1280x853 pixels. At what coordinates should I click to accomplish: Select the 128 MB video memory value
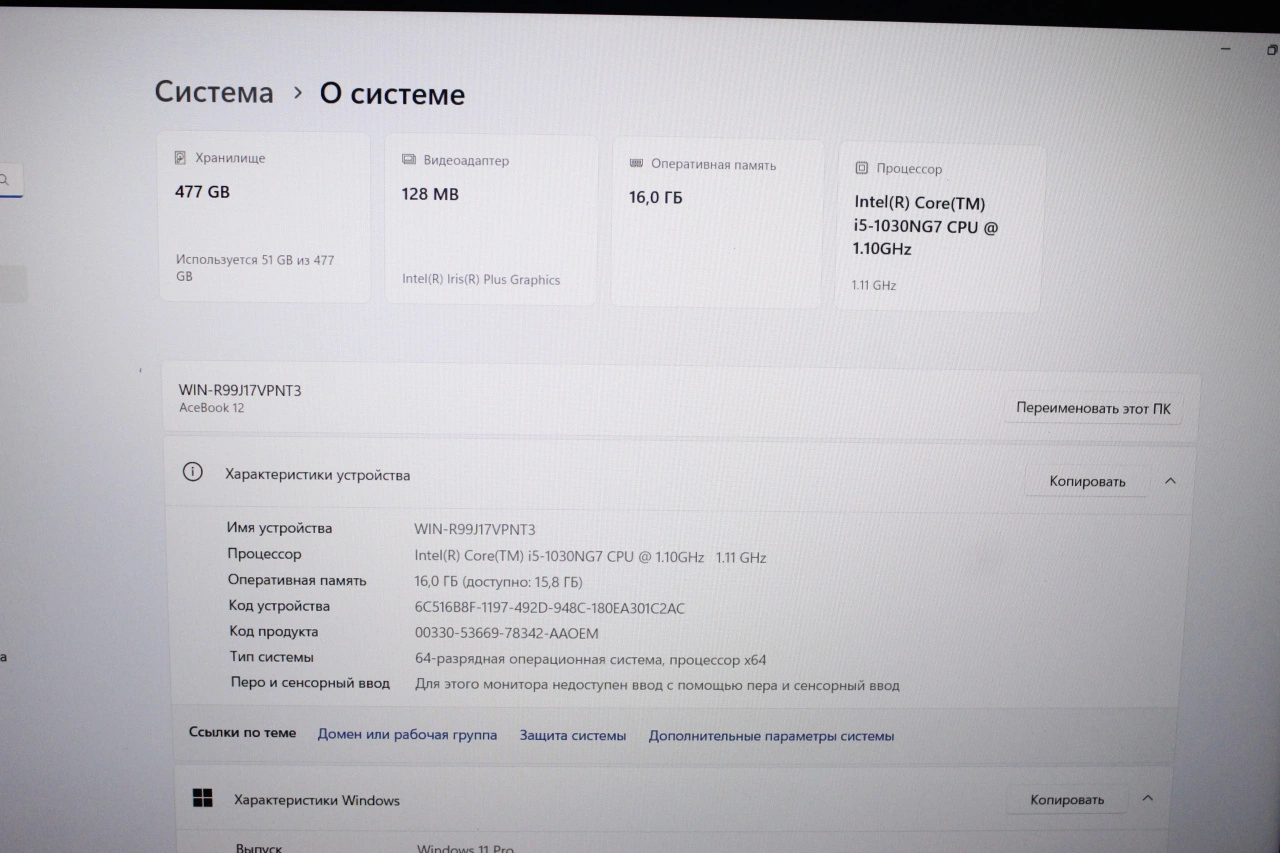coord(430,194)
